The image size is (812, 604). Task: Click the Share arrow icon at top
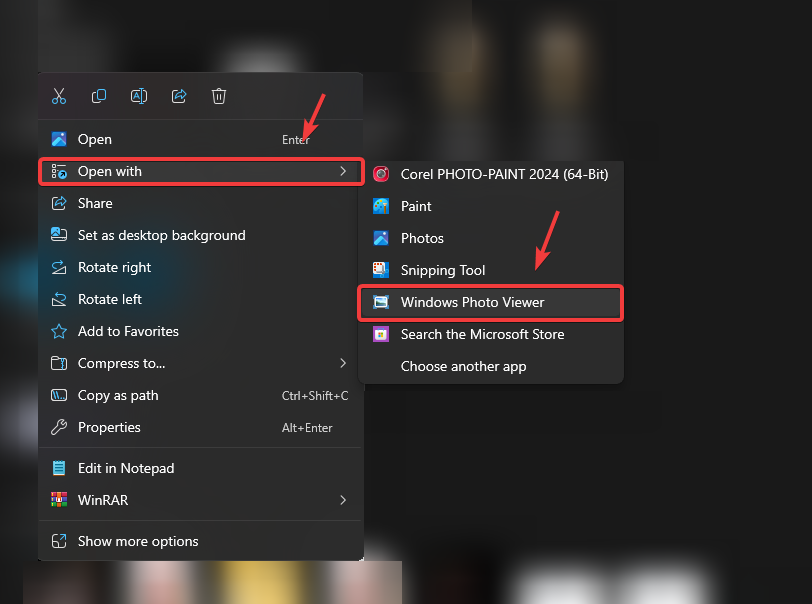(x=179, y=96)
